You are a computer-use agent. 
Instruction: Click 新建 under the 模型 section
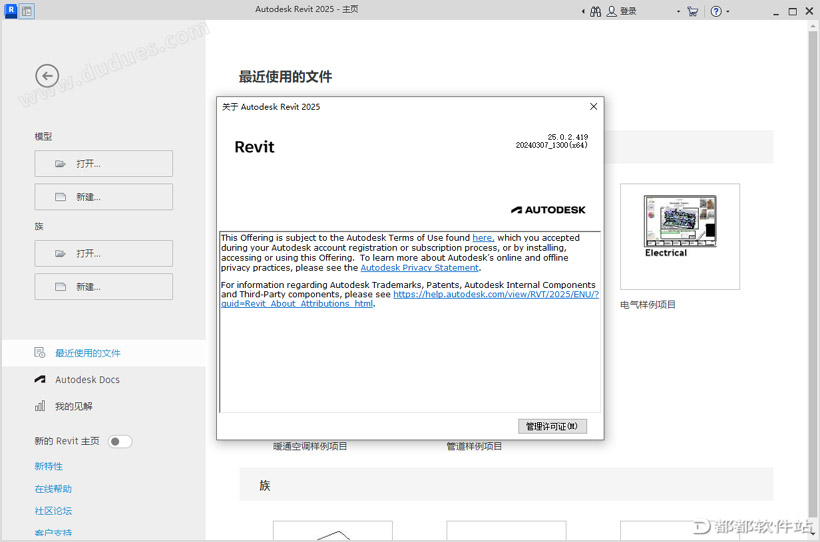(104, 197)
